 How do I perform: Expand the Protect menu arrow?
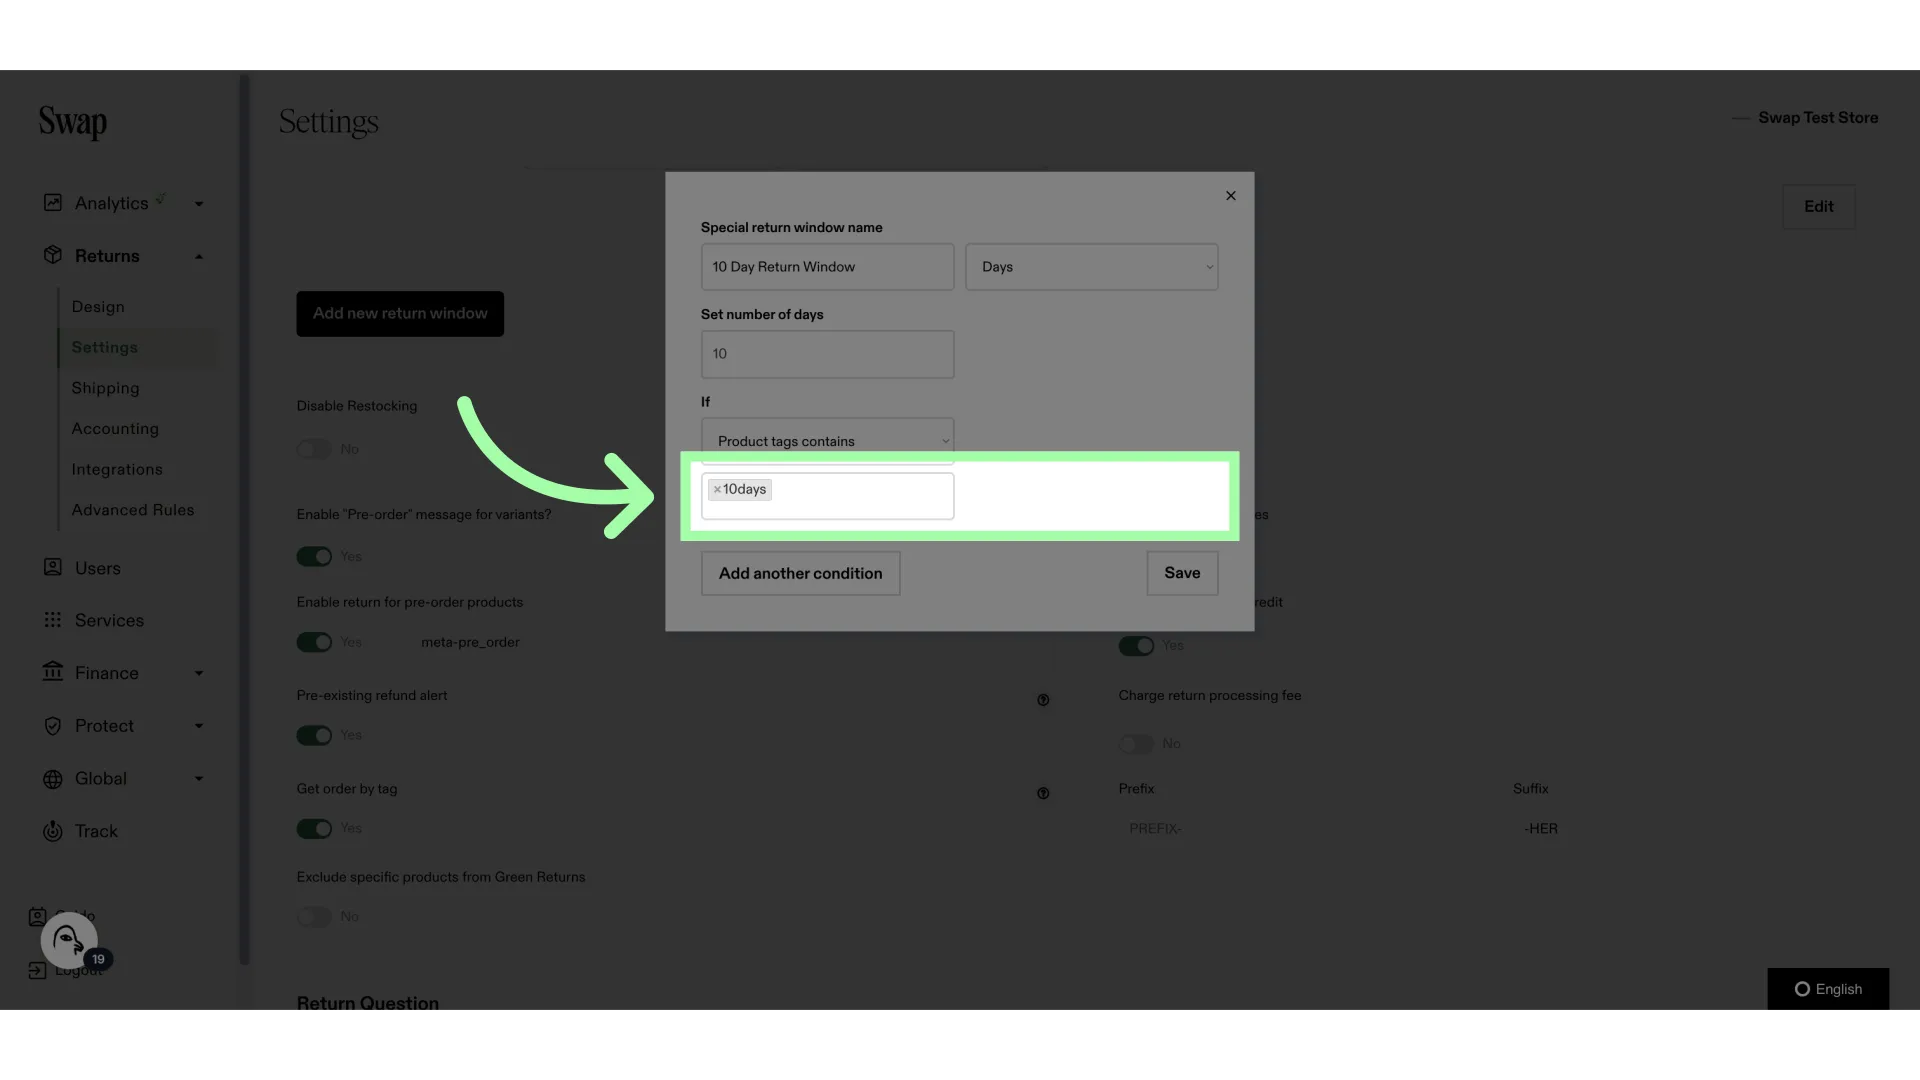coord(199,726)
